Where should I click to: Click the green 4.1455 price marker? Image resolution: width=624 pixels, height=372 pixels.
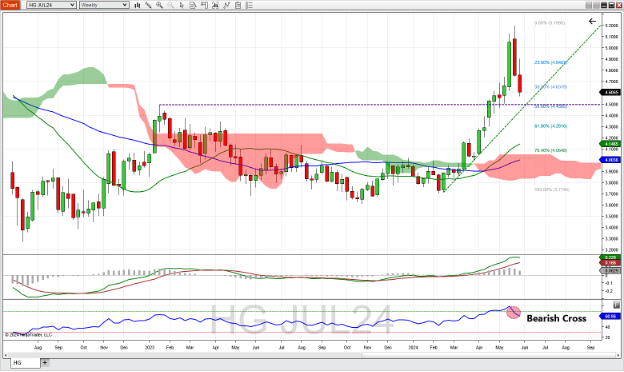[610, 144]
